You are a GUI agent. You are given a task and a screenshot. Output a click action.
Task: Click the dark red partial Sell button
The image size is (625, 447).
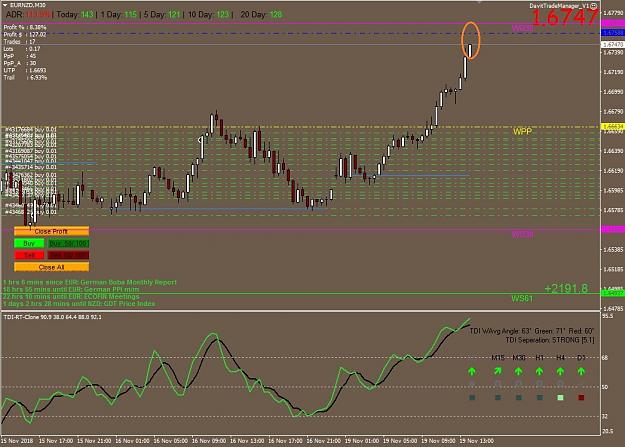point(69,255)
